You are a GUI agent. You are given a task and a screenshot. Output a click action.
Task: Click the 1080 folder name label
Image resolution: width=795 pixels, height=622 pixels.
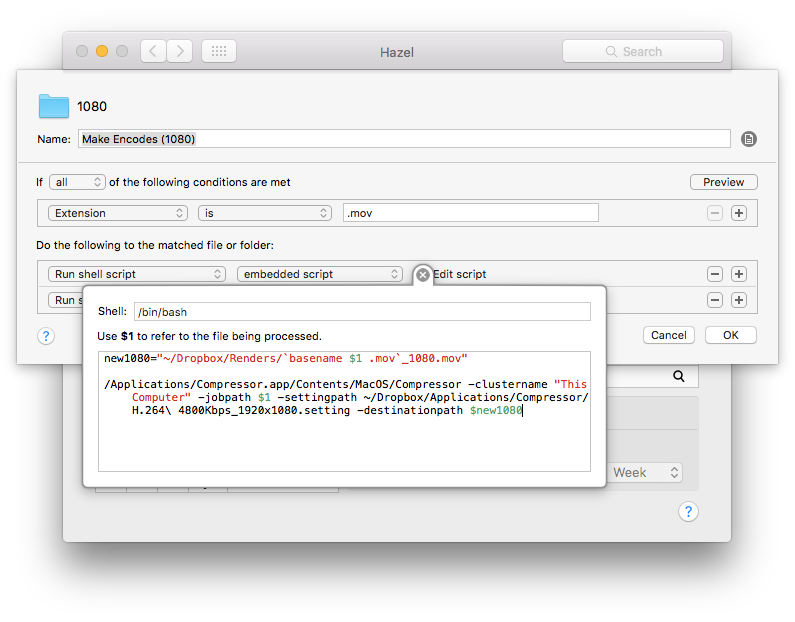[x=92, y=106]
